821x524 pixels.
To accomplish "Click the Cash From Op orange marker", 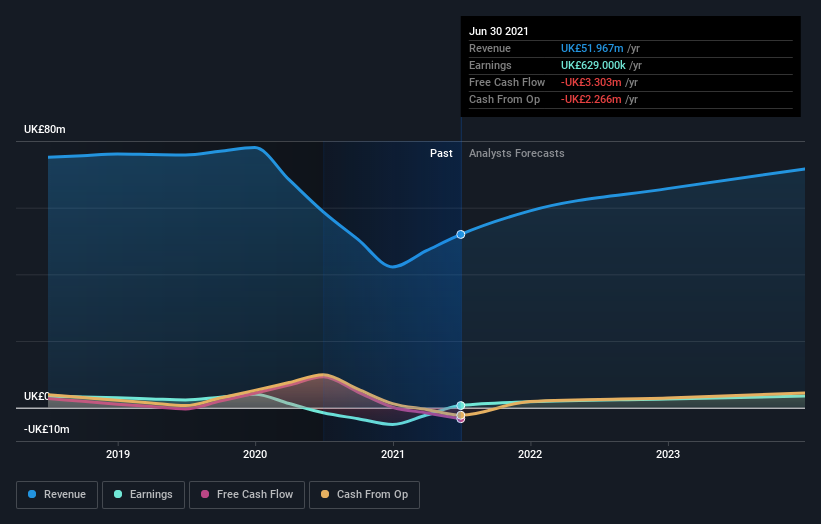I will coord(461,415).
